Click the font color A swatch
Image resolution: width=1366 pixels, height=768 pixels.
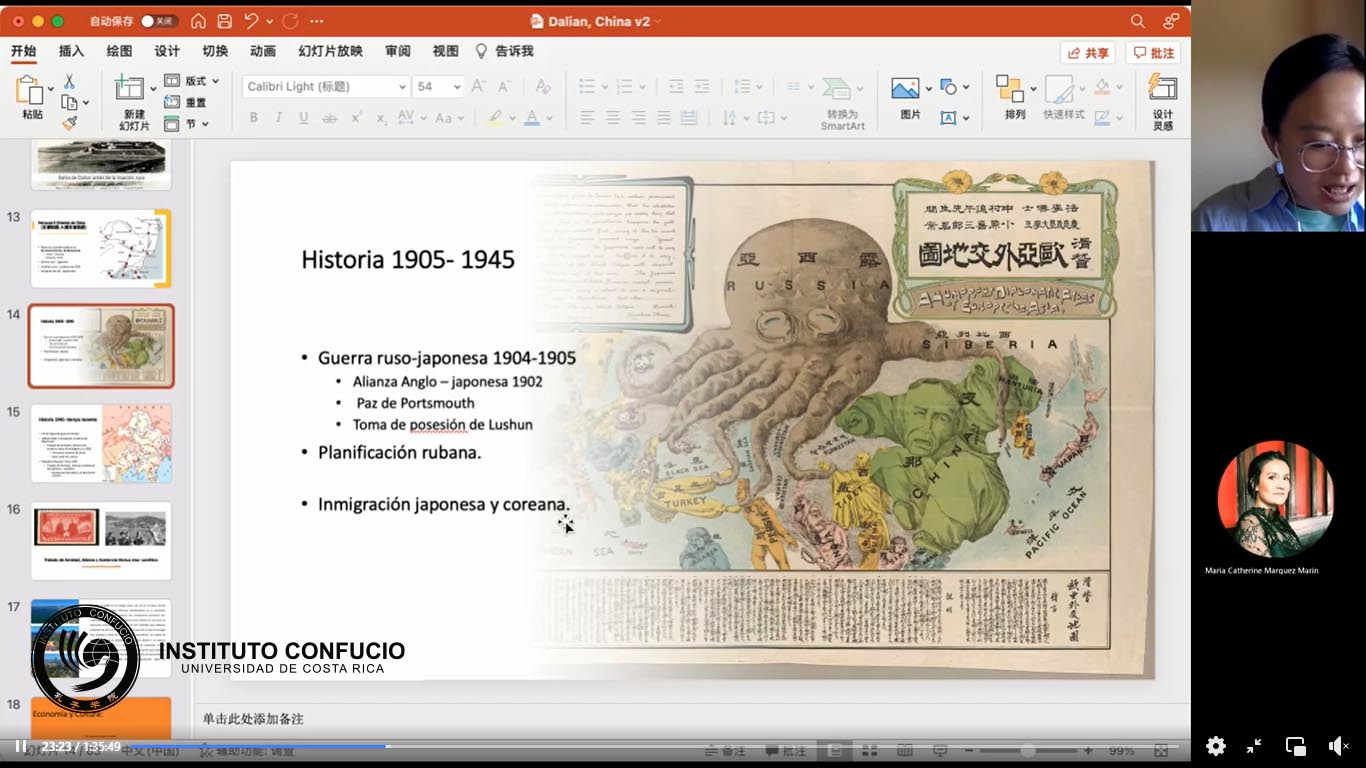[x=532, y=118]
